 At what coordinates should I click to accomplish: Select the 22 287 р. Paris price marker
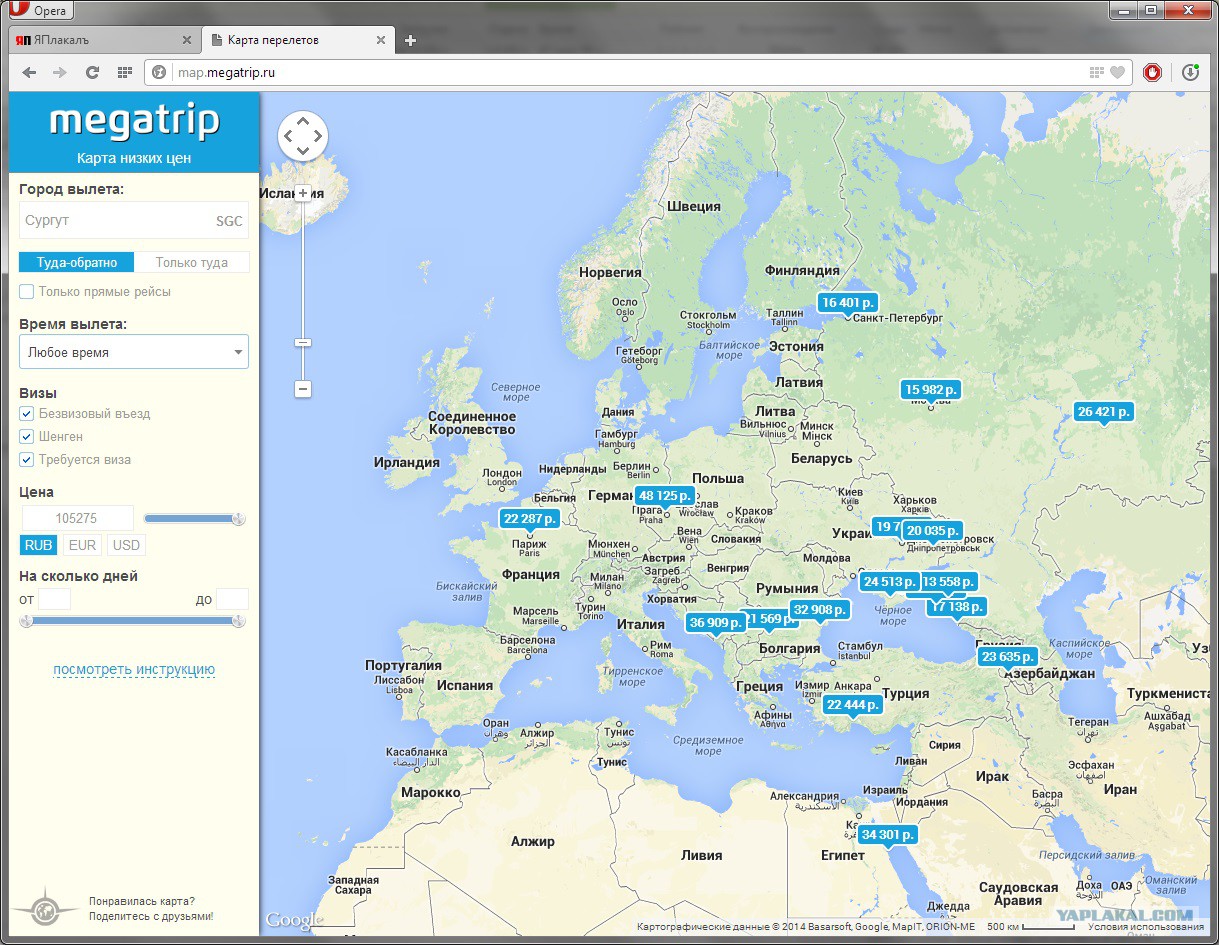coord(529,518)
